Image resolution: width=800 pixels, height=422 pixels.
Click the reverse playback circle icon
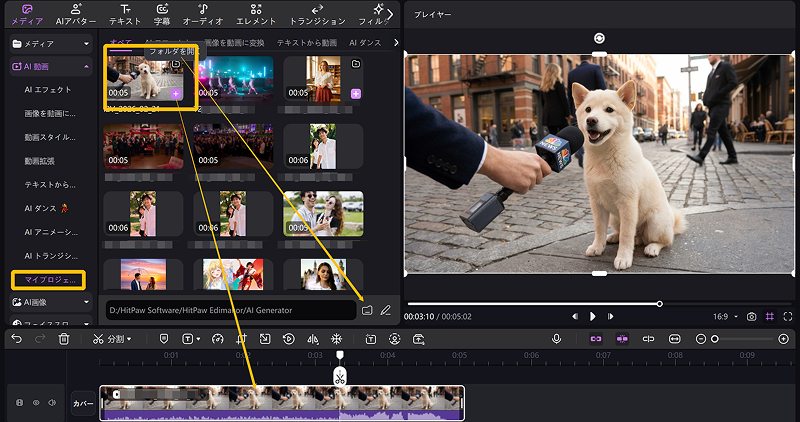click(289, 339)
